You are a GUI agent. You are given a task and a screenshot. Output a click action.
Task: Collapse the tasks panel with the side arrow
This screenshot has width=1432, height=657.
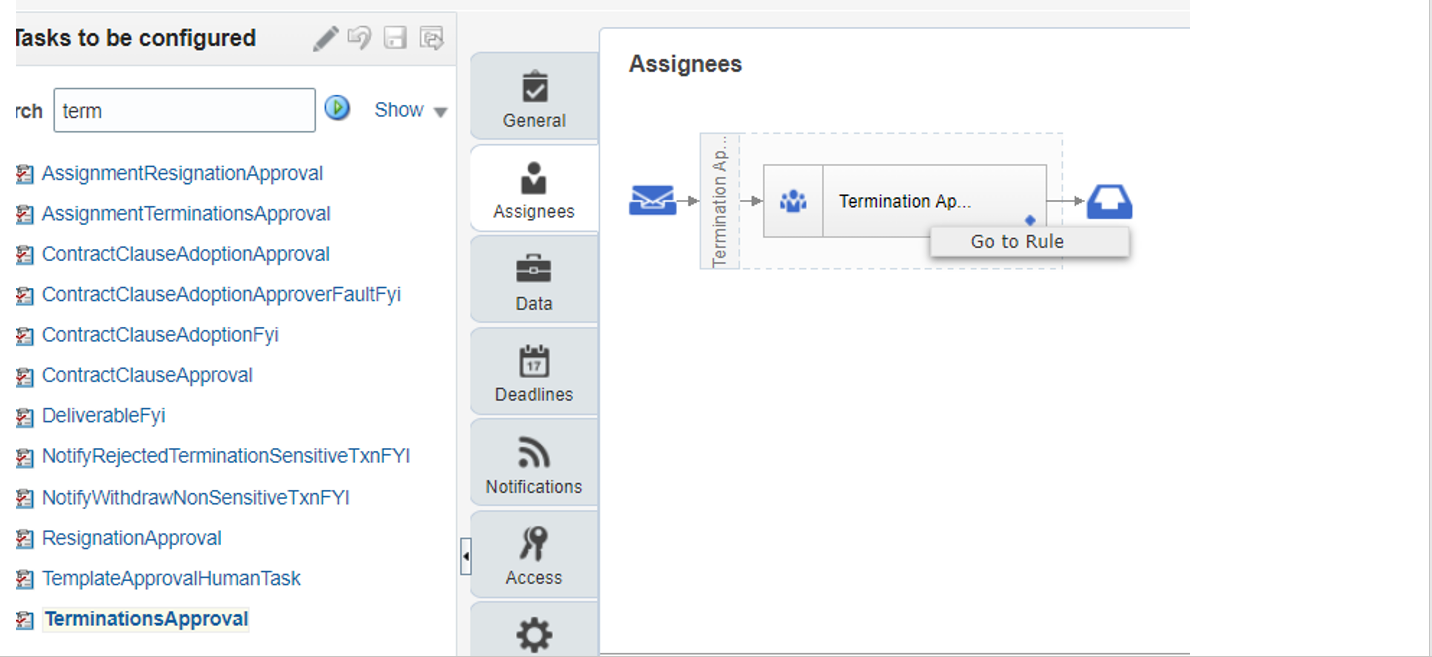click(x=466, y=556)
